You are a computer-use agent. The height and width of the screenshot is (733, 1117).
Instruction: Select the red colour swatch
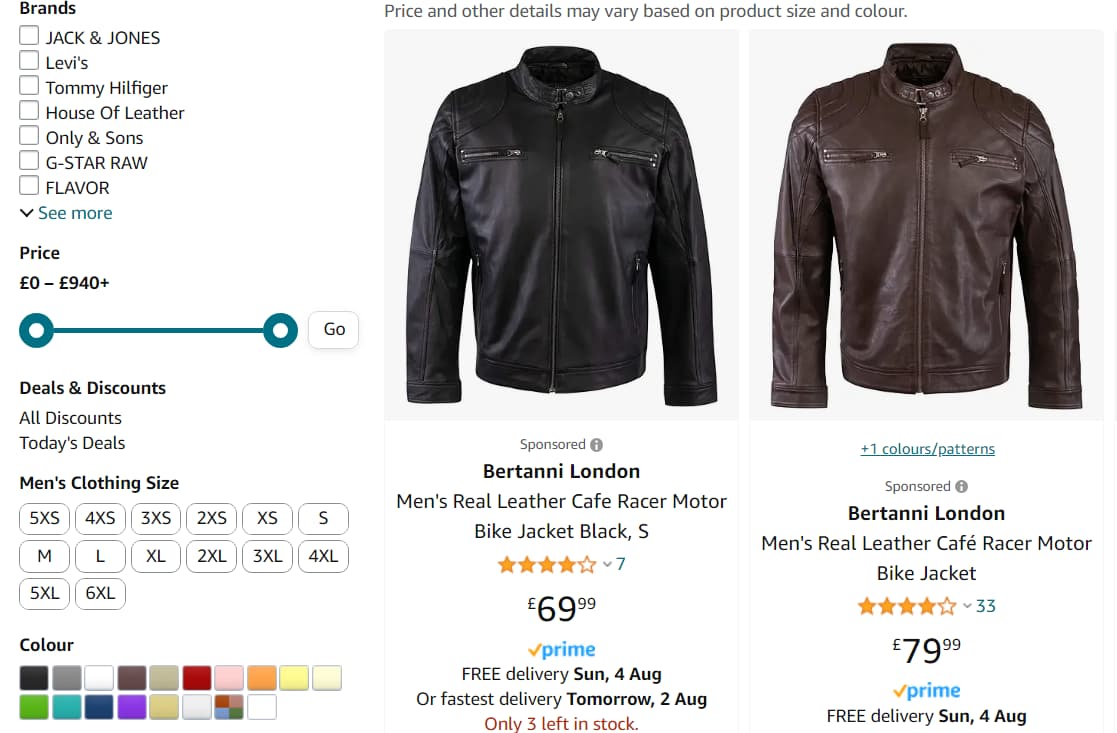pyautogui.click(x=196, y=677)
